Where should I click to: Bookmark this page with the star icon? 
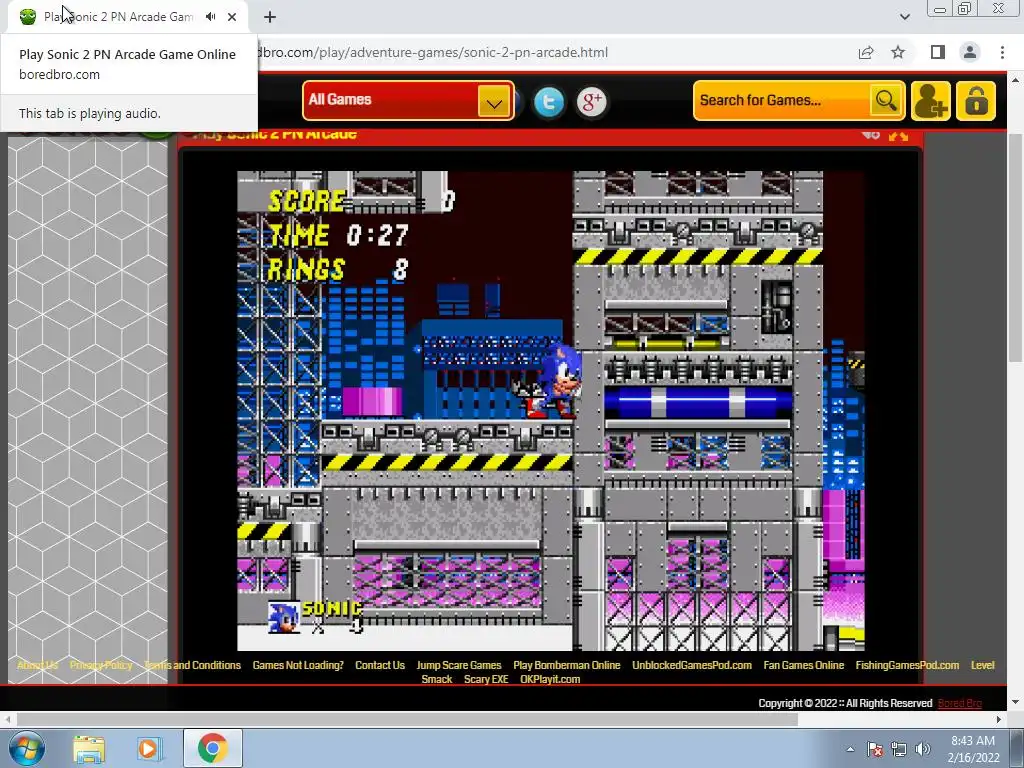[x=899, y=52]
